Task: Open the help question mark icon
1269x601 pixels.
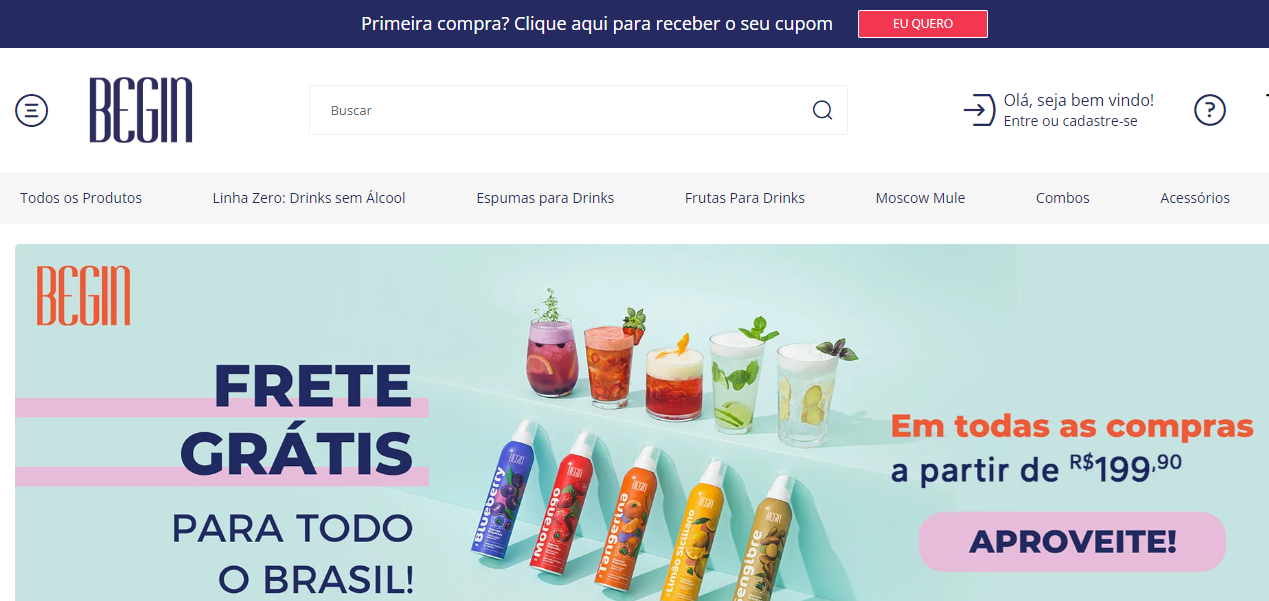Action: tap(1210, 110)
